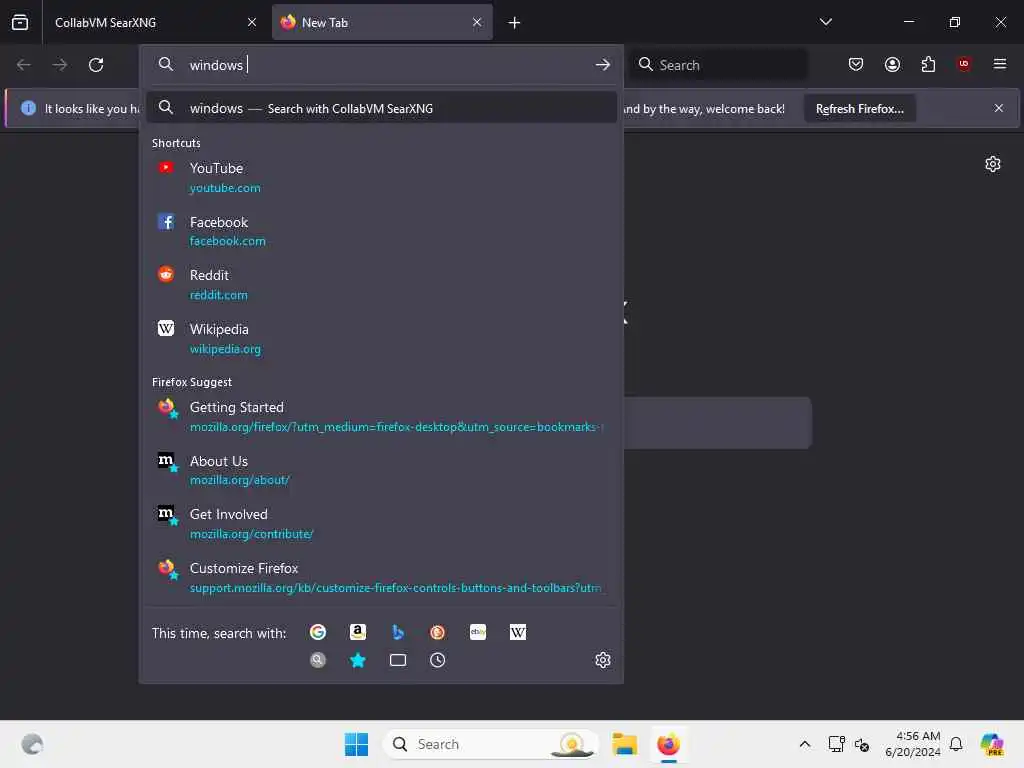Screen dimensions: 1024x768
Task: Dismiss the refresh Firefox notification bar
Action: (999, 108)
